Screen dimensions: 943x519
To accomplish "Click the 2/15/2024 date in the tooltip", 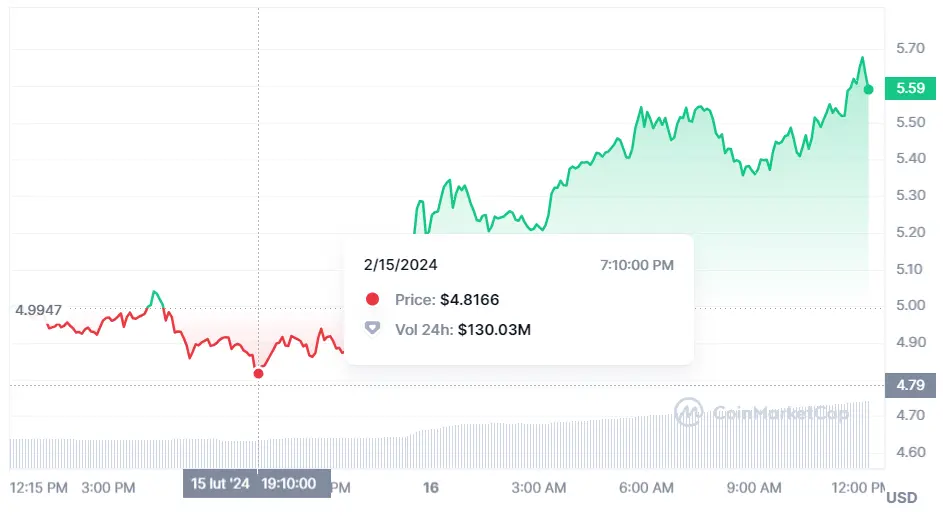I will [x=400, y=265].
